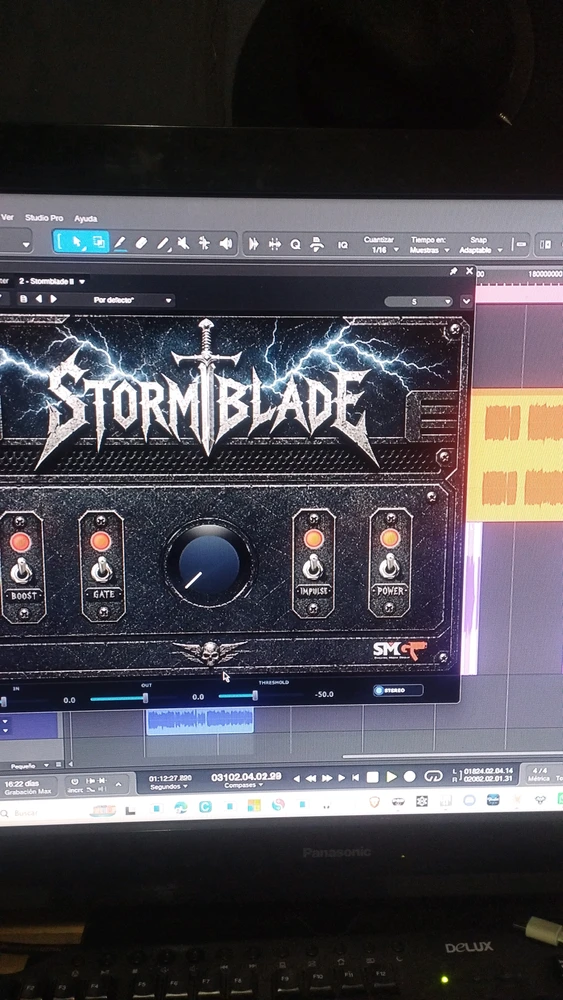The height and width of the screenshot is (1000, 563).
Task: Flip the GATE toggle switch
Action: tap(101, 569)
